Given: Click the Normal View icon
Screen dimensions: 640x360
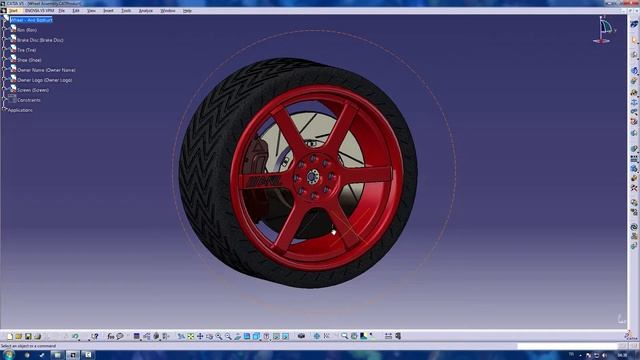Looking at the screenshot, I should 238,336.
